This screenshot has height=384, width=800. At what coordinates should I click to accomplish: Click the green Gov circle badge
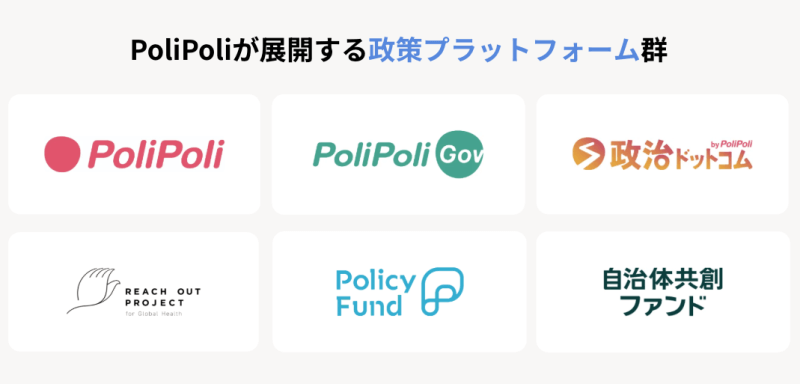coord(460,154)
